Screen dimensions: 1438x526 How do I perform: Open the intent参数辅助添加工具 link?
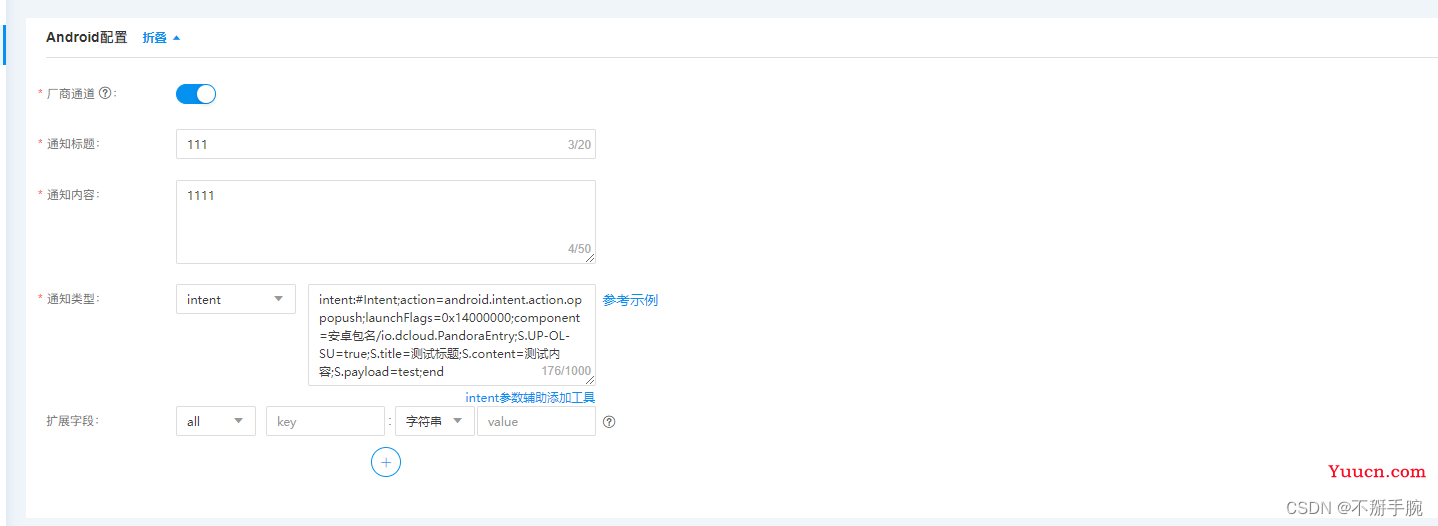click(530, 398)
